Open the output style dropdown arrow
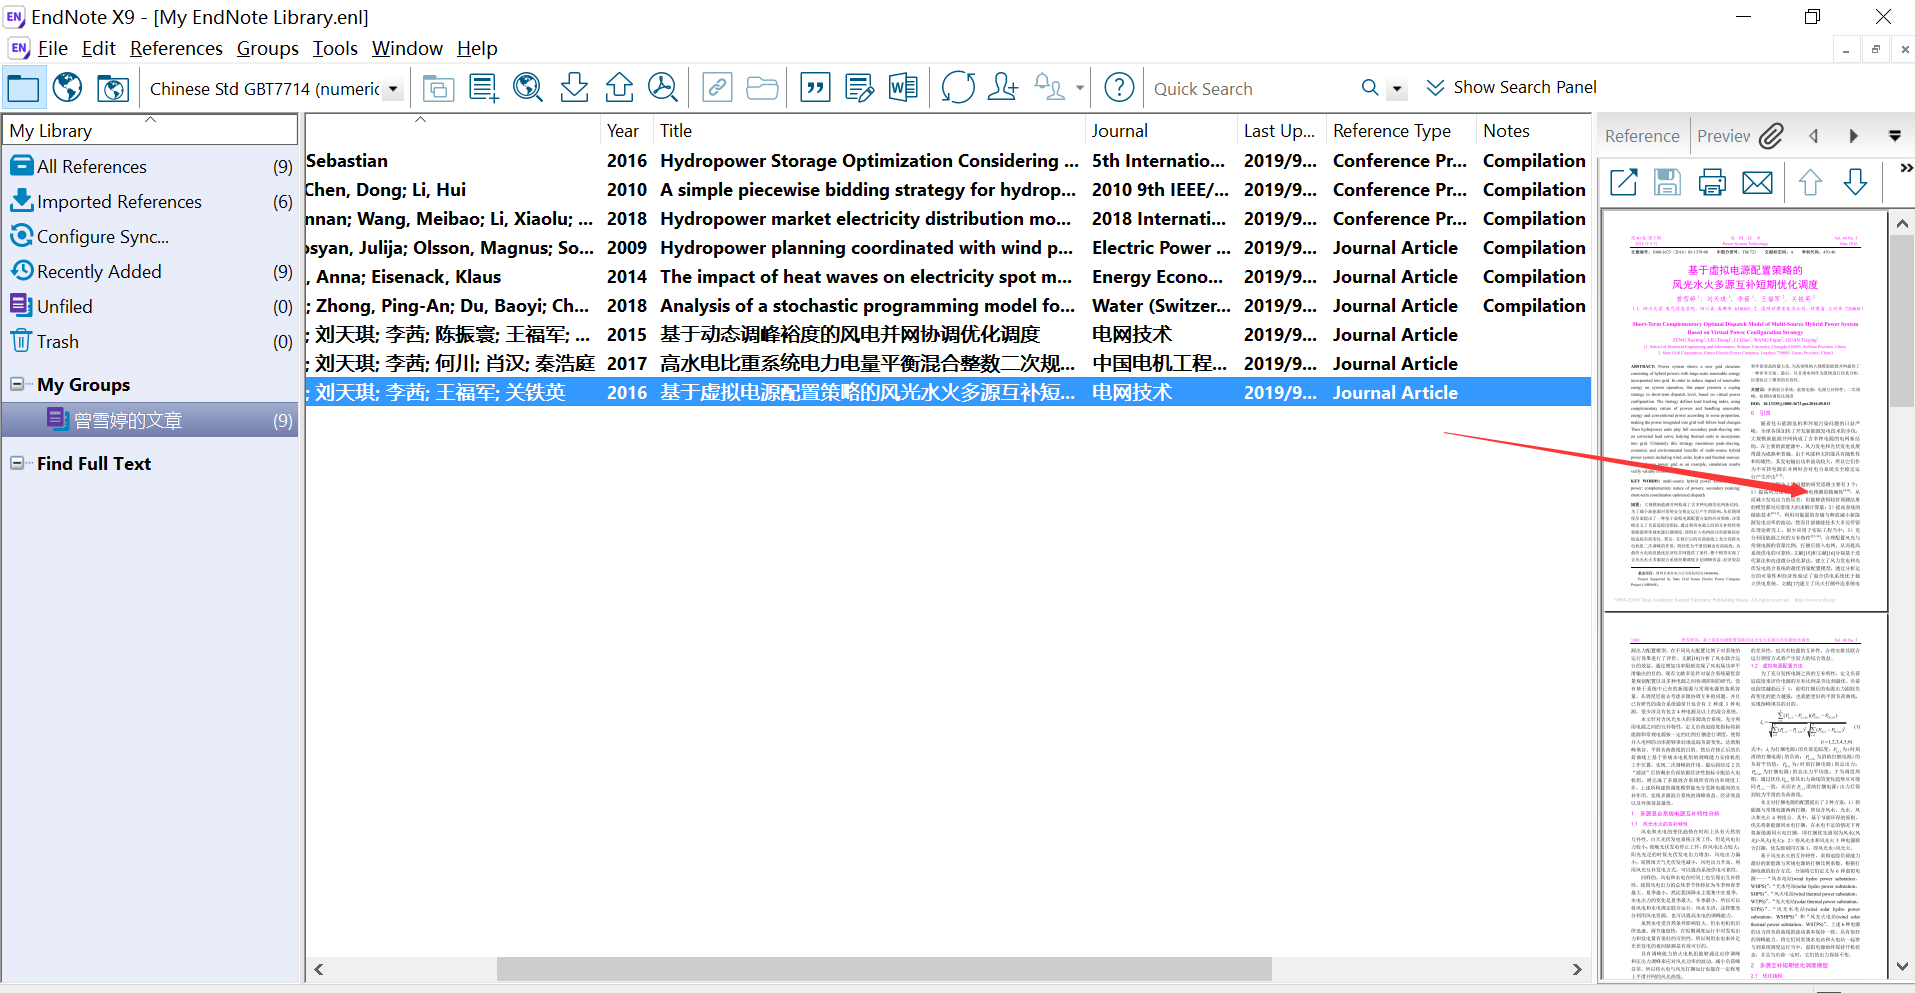Viewport: 1915px width, 993px height. [393, 89]
